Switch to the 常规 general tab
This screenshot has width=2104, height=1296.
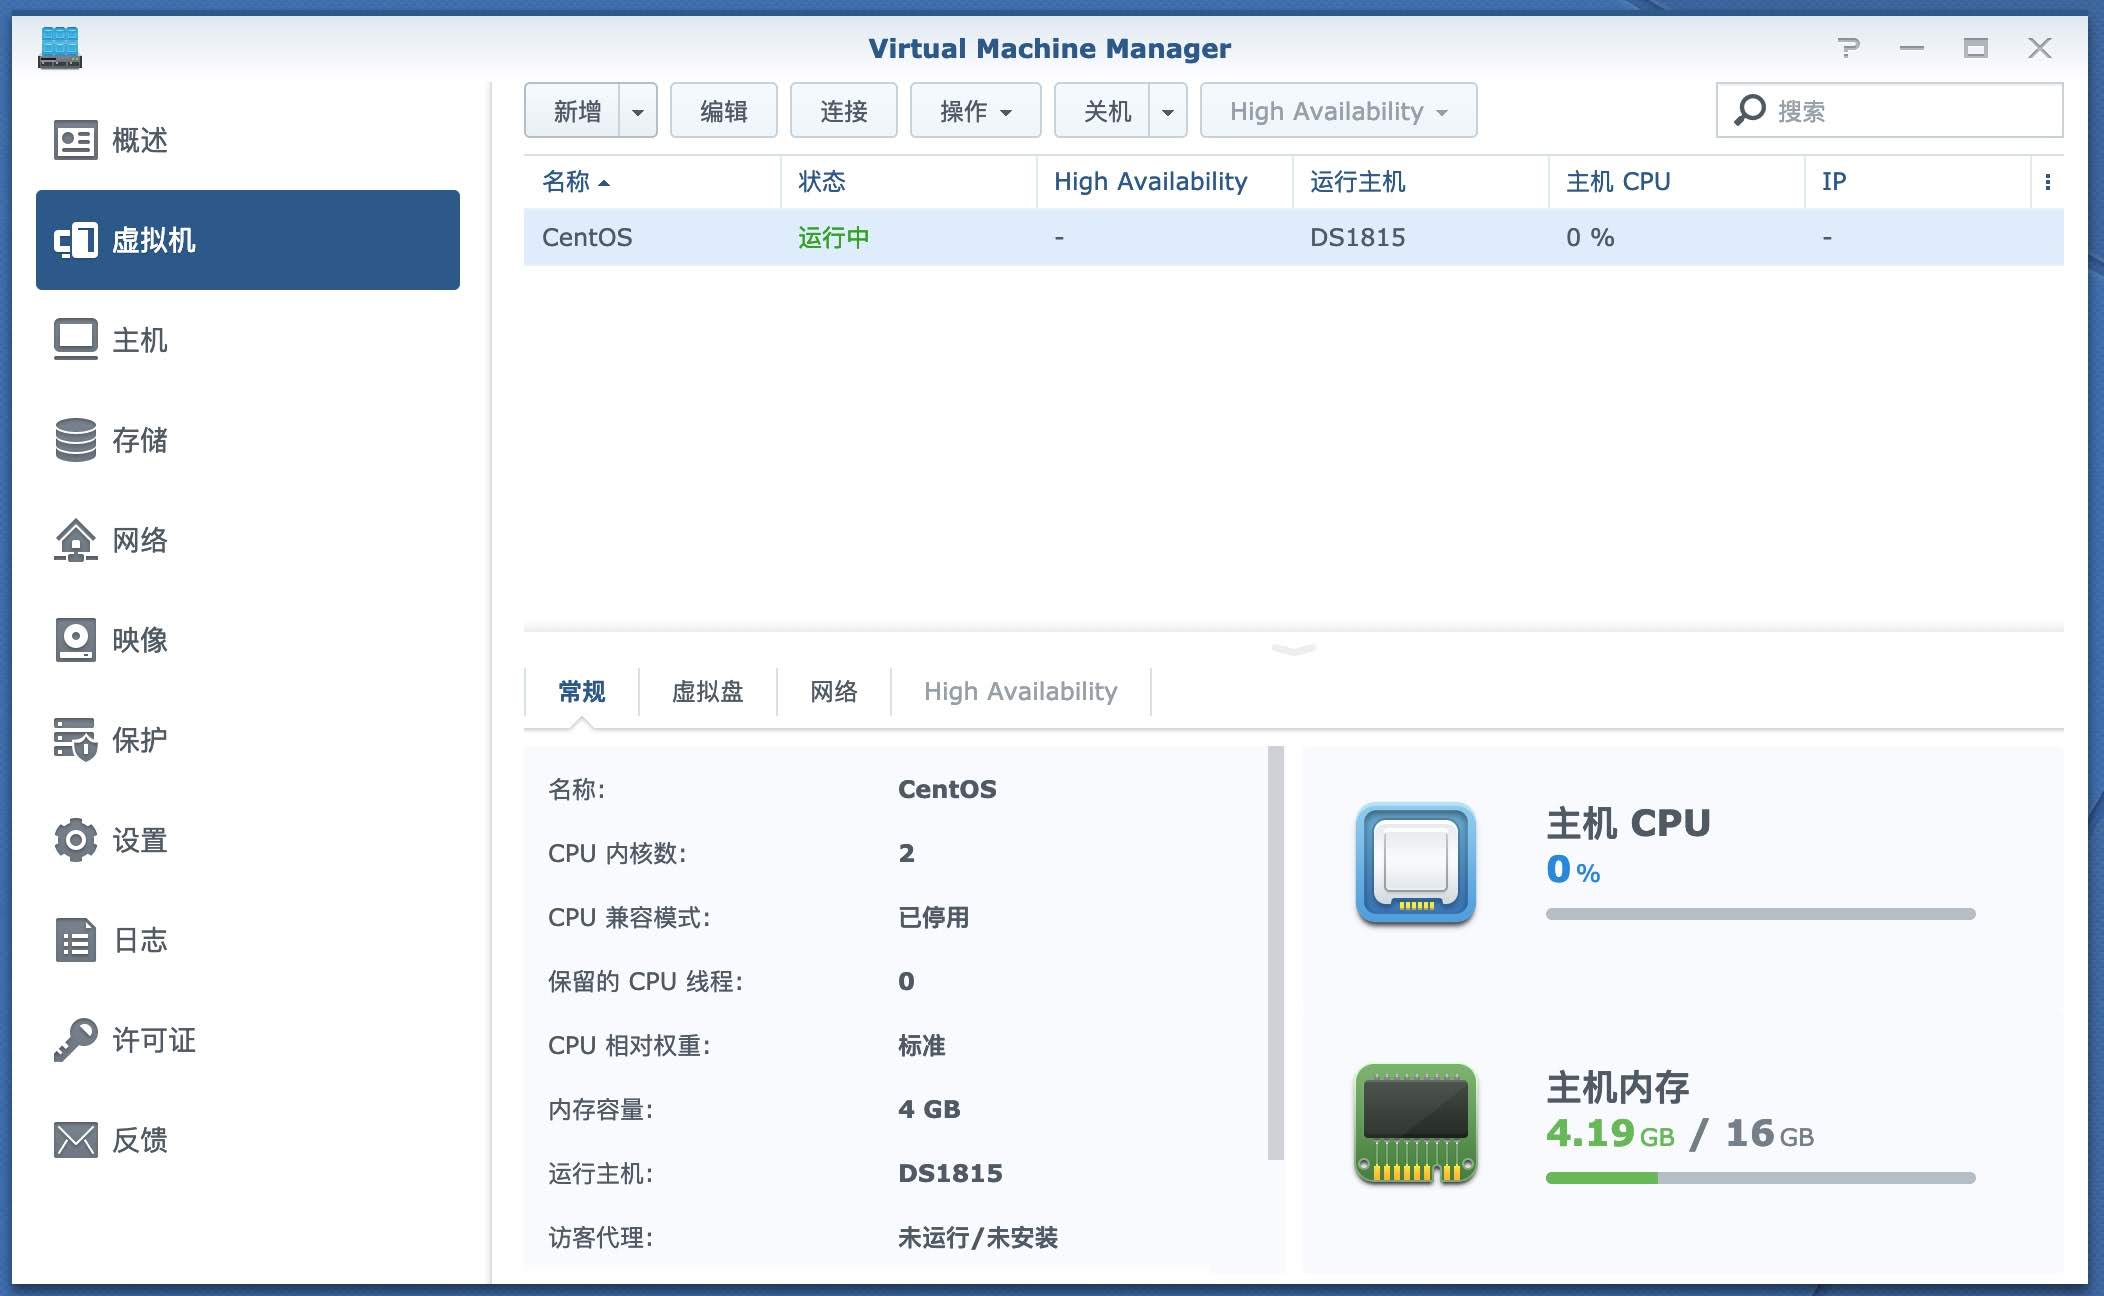coord(581,691)
